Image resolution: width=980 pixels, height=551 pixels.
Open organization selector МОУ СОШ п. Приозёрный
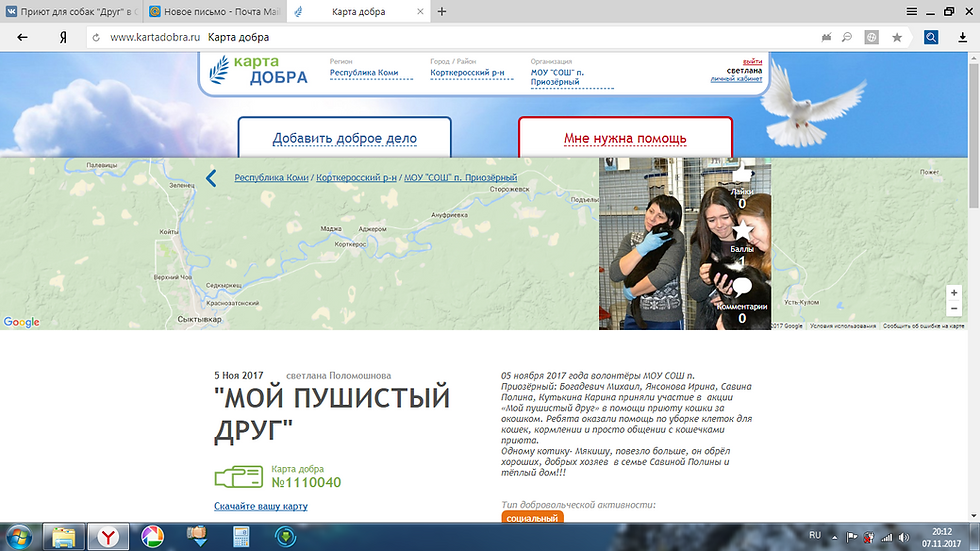[558, 77]
